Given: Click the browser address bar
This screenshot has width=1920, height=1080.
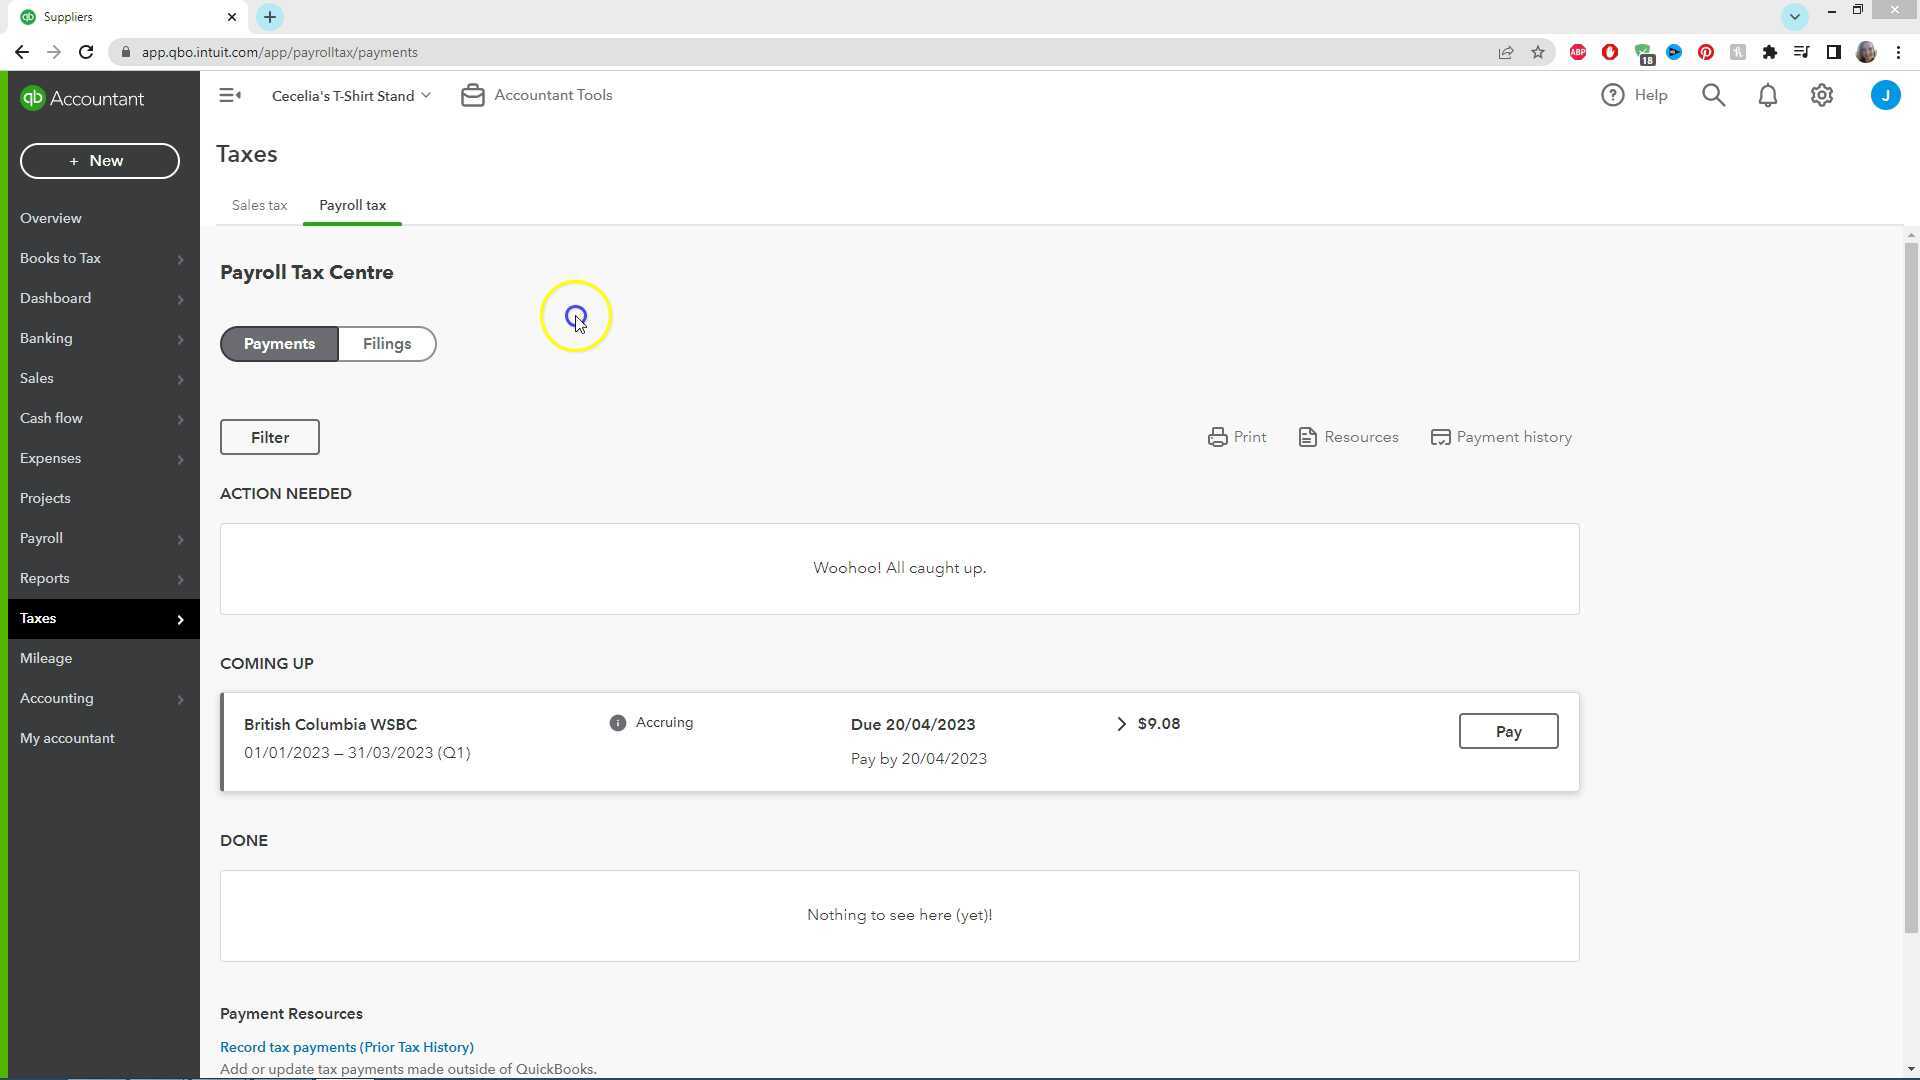Looking at the screenshot, I should pos(800,52).
